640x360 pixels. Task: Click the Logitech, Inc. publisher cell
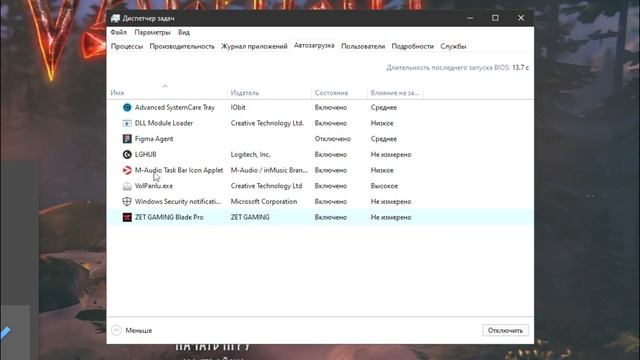[x=251, y=154]
